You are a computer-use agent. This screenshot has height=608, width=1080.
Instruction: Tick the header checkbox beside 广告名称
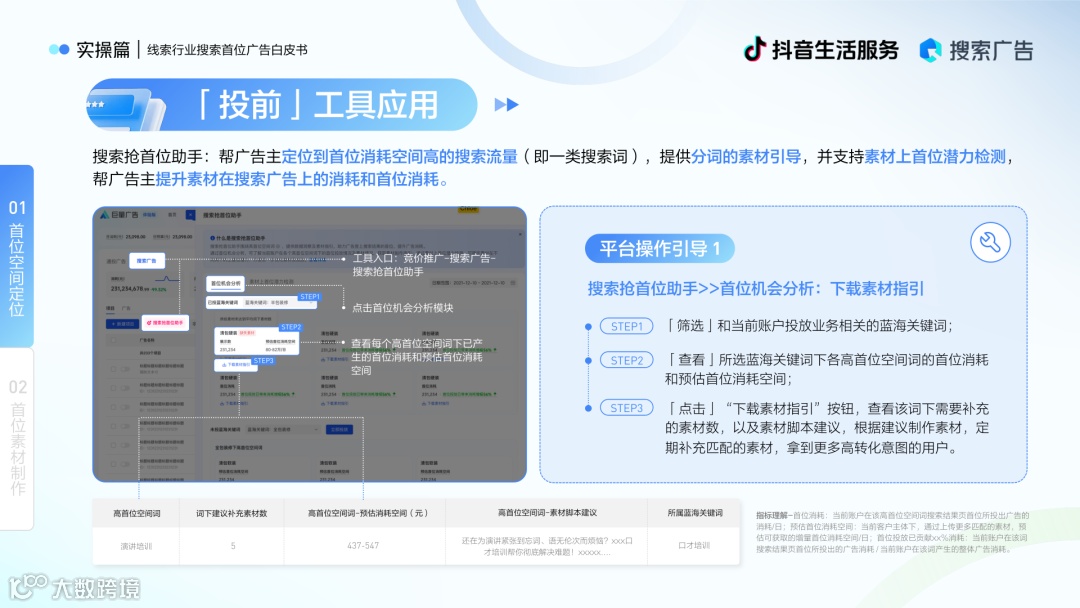[113, 340]
